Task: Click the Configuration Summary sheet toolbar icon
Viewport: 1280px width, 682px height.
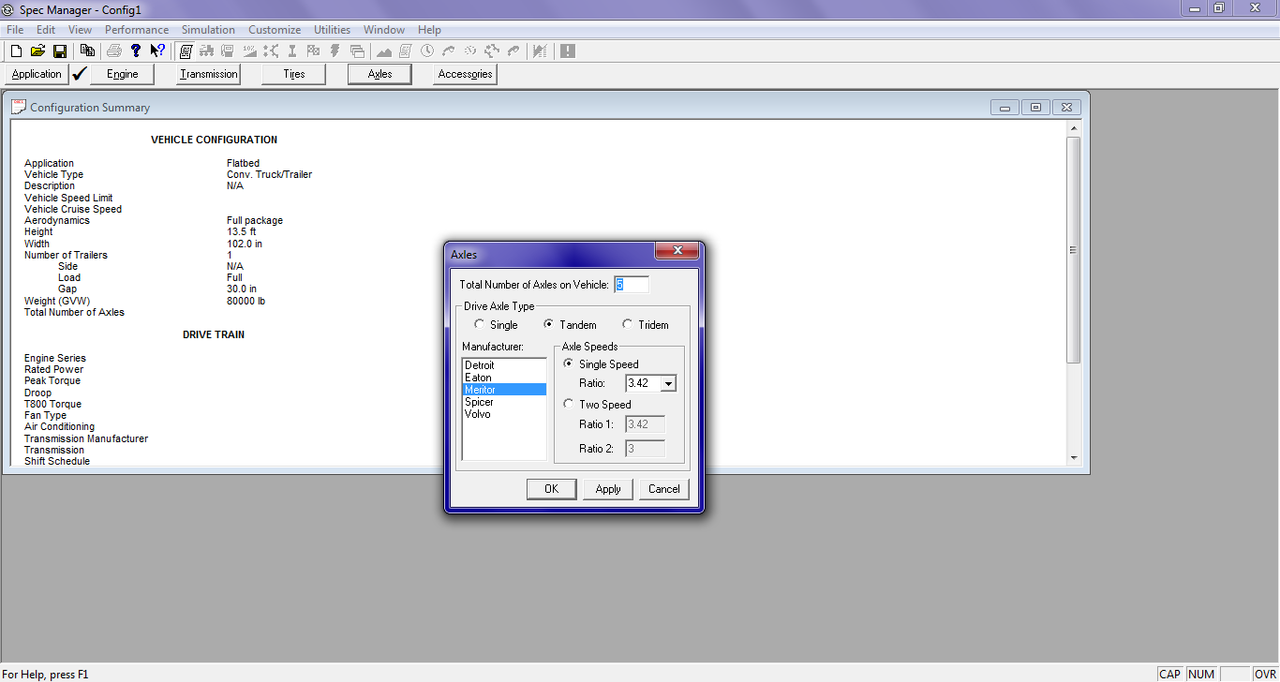Action: pyautogui.click(x=186, y=51)
